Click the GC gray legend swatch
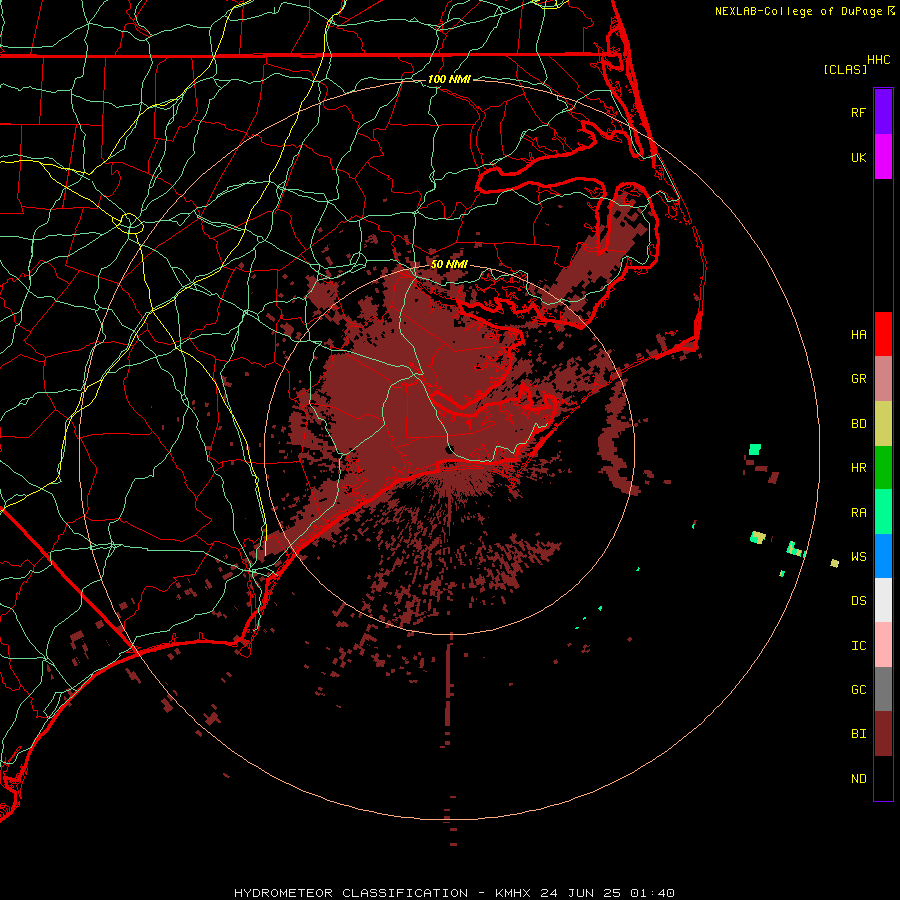The height and width of the screenshot is (900, 900). [883, 689]
